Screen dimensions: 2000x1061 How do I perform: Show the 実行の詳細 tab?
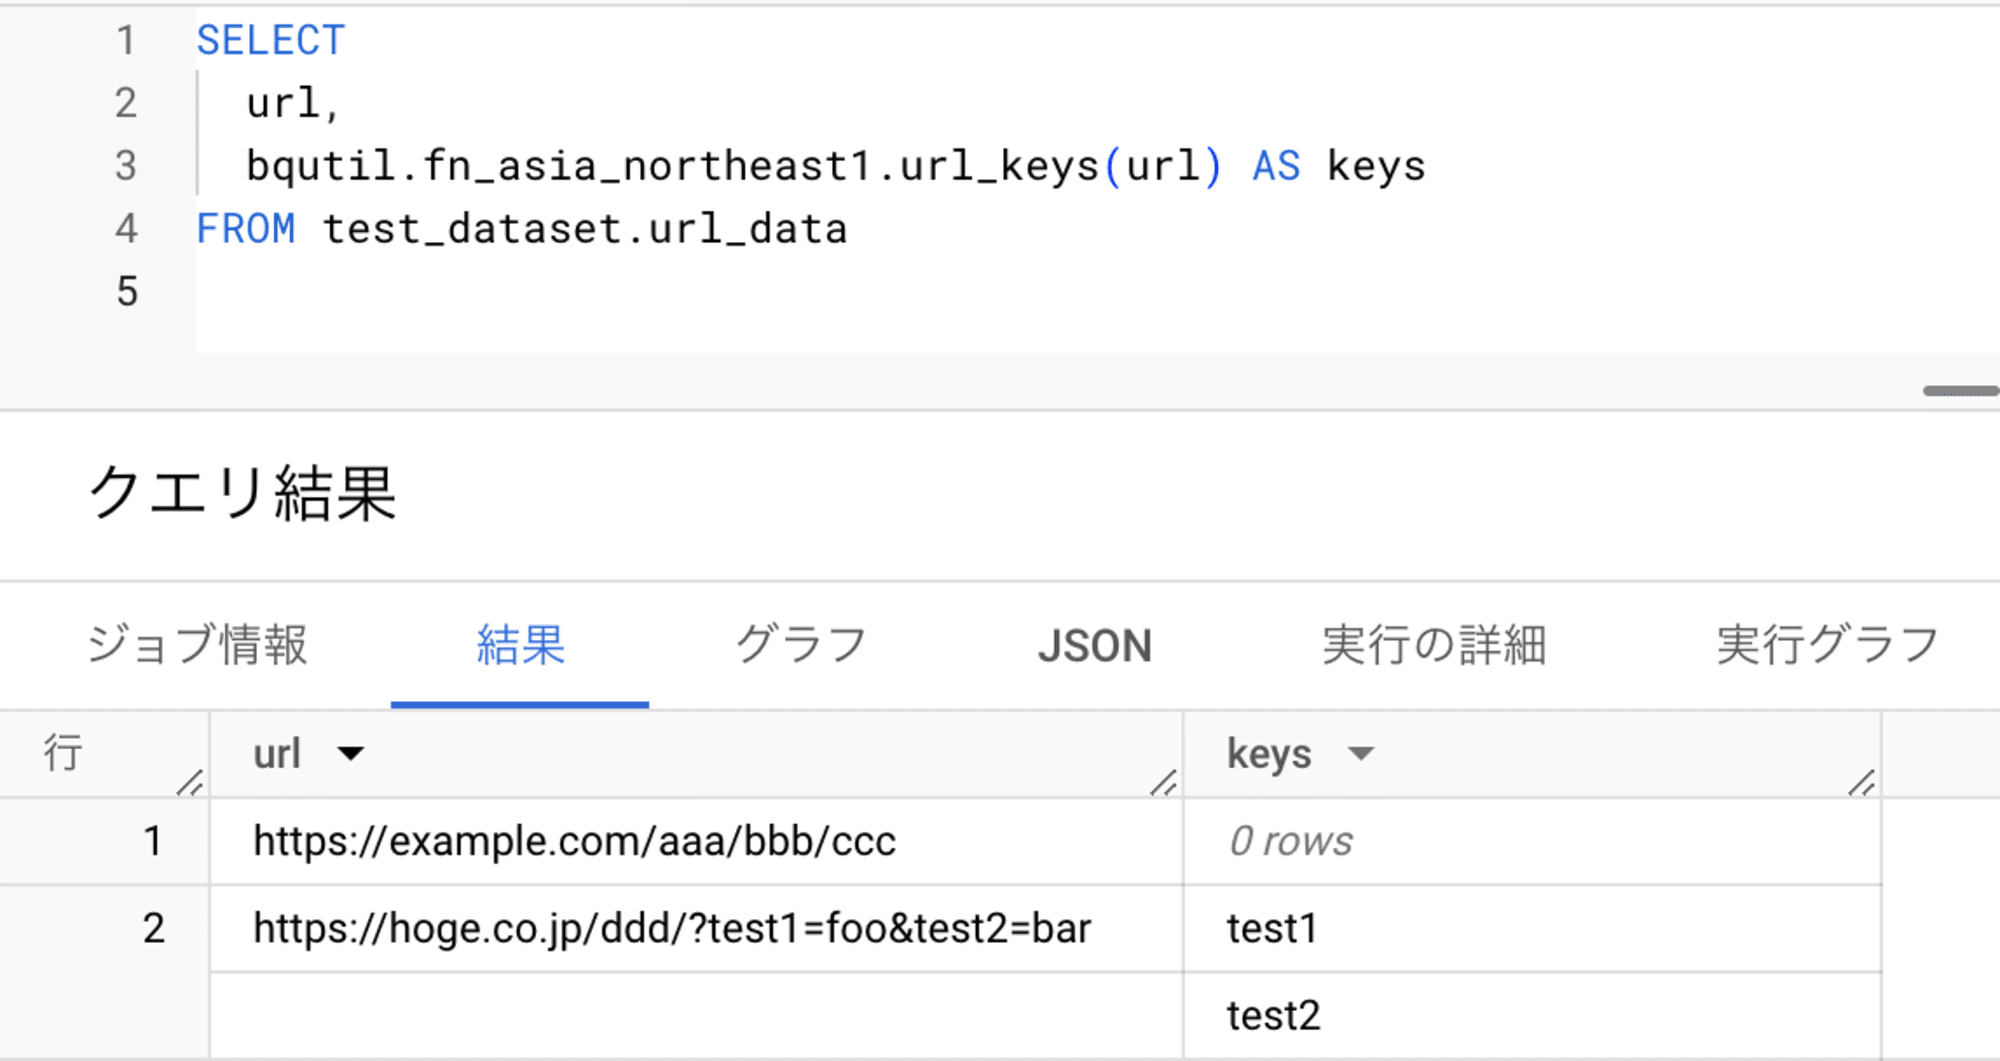coord(1434,645)
